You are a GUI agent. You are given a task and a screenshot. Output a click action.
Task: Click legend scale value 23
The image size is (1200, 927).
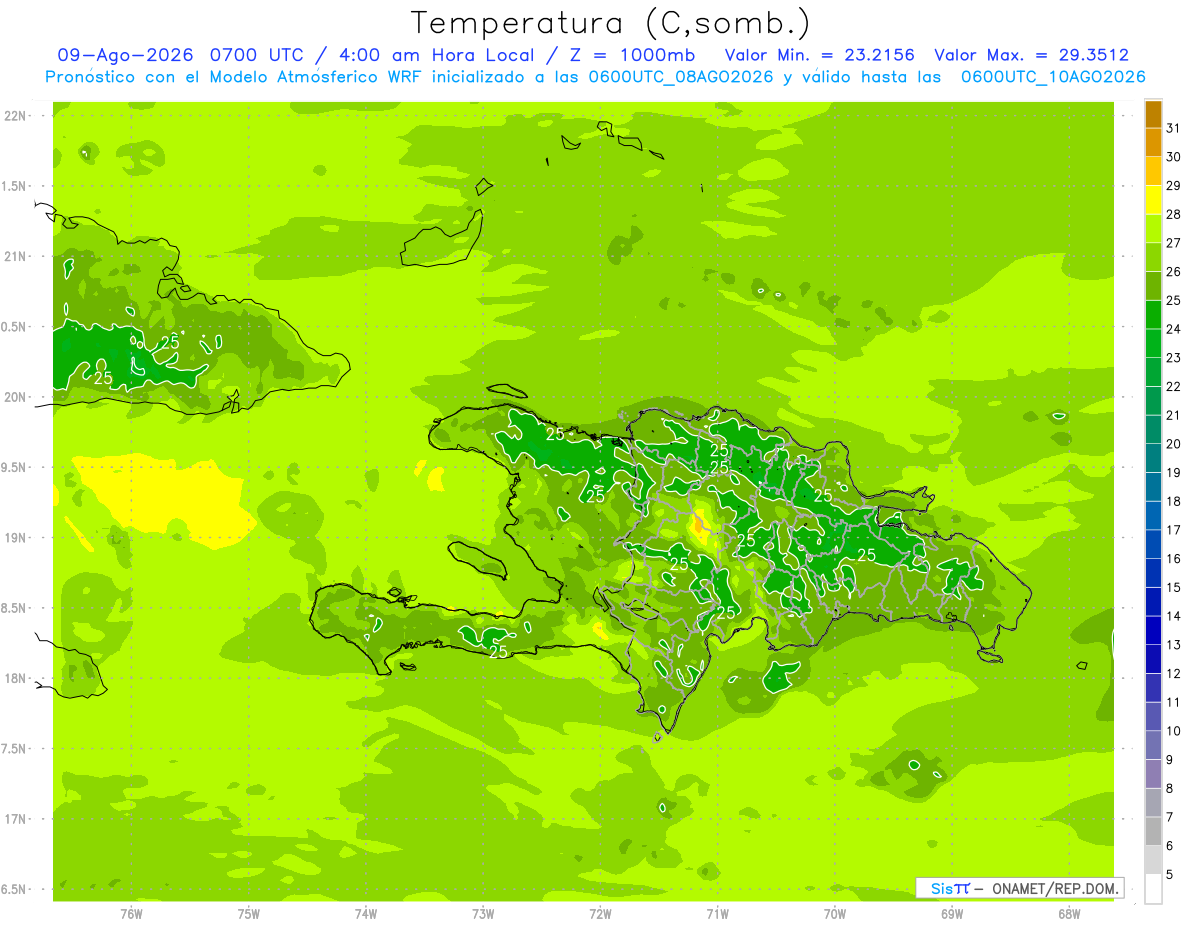coord(1174,358)
